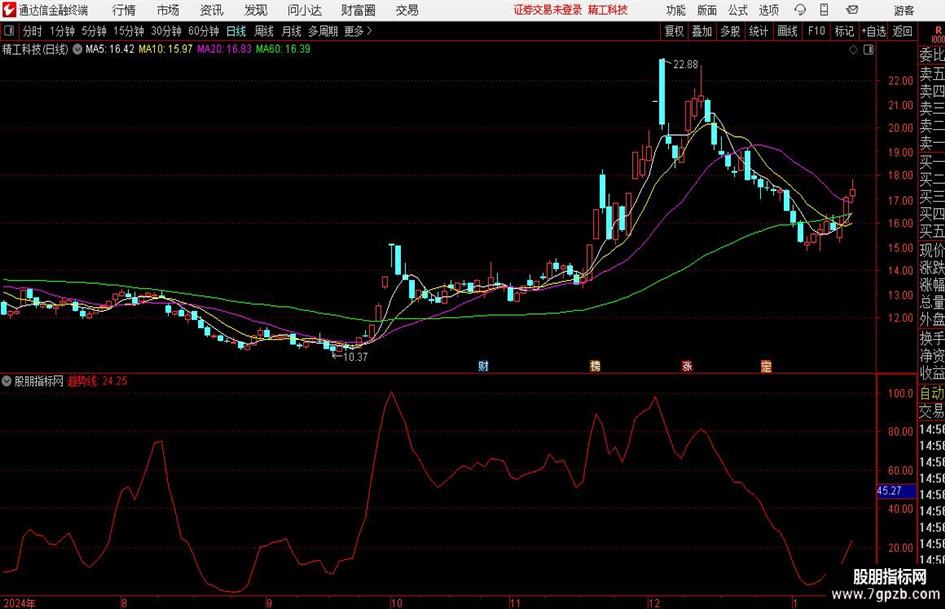
Task: Switch to 周线 weekly tab
Action: 264,31
